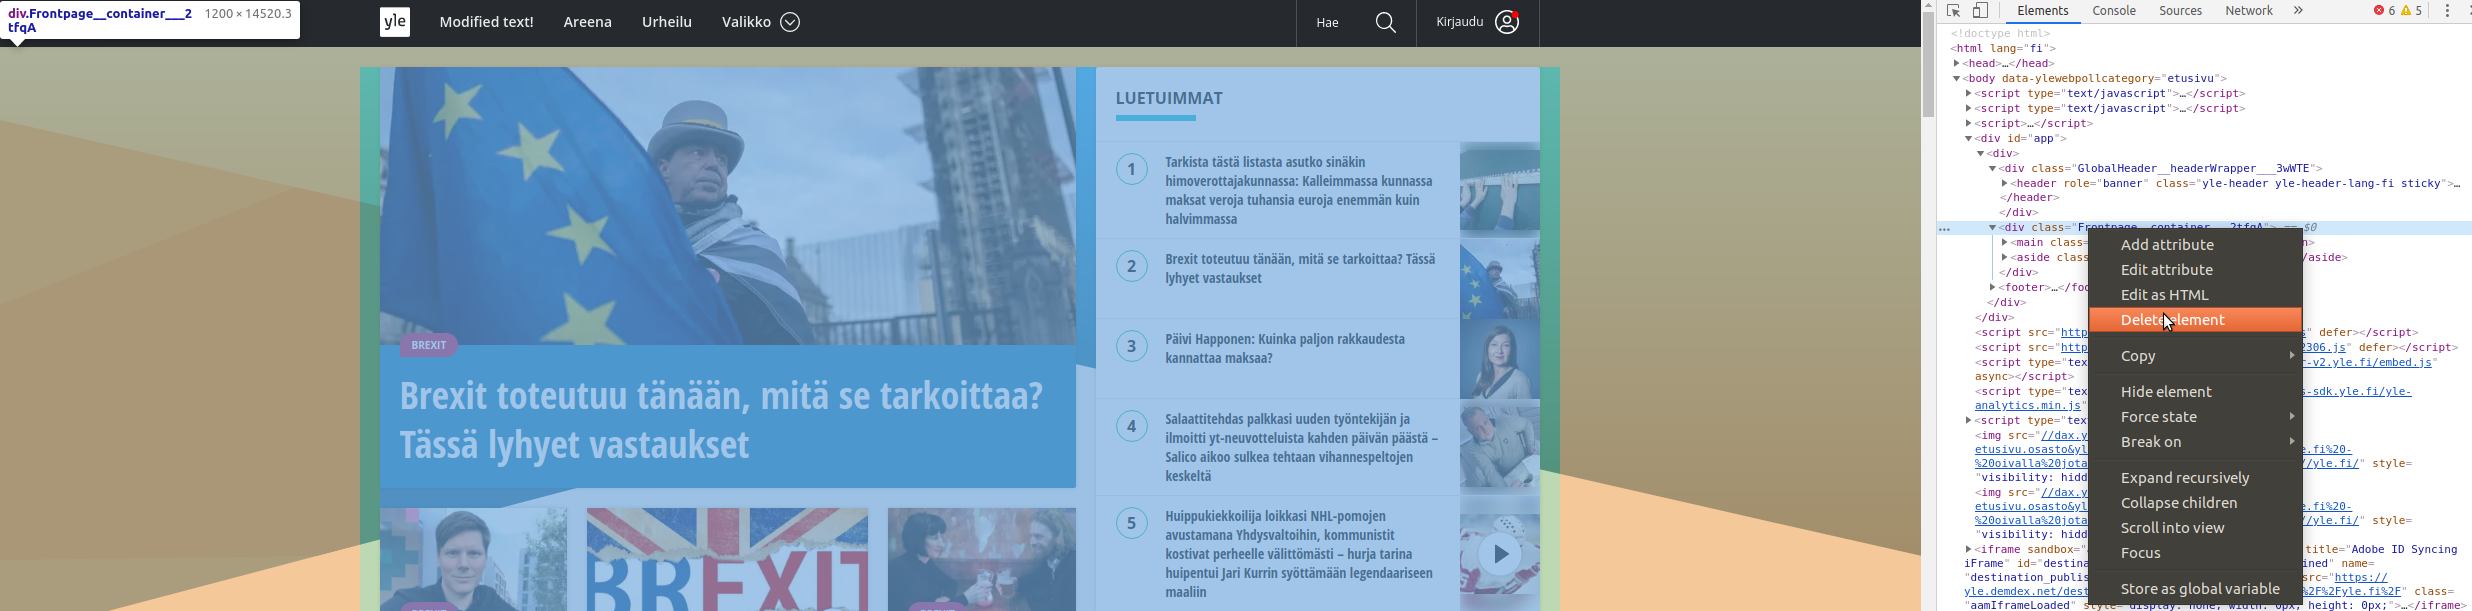Toggle the device toolbar icon
Viewport: 2472px width, 611px height.
coord(1981,11)
